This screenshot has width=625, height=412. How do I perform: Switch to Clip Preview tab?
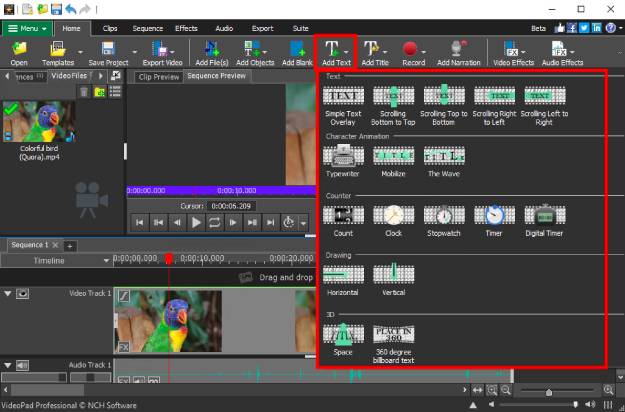[x=159, y=77]
